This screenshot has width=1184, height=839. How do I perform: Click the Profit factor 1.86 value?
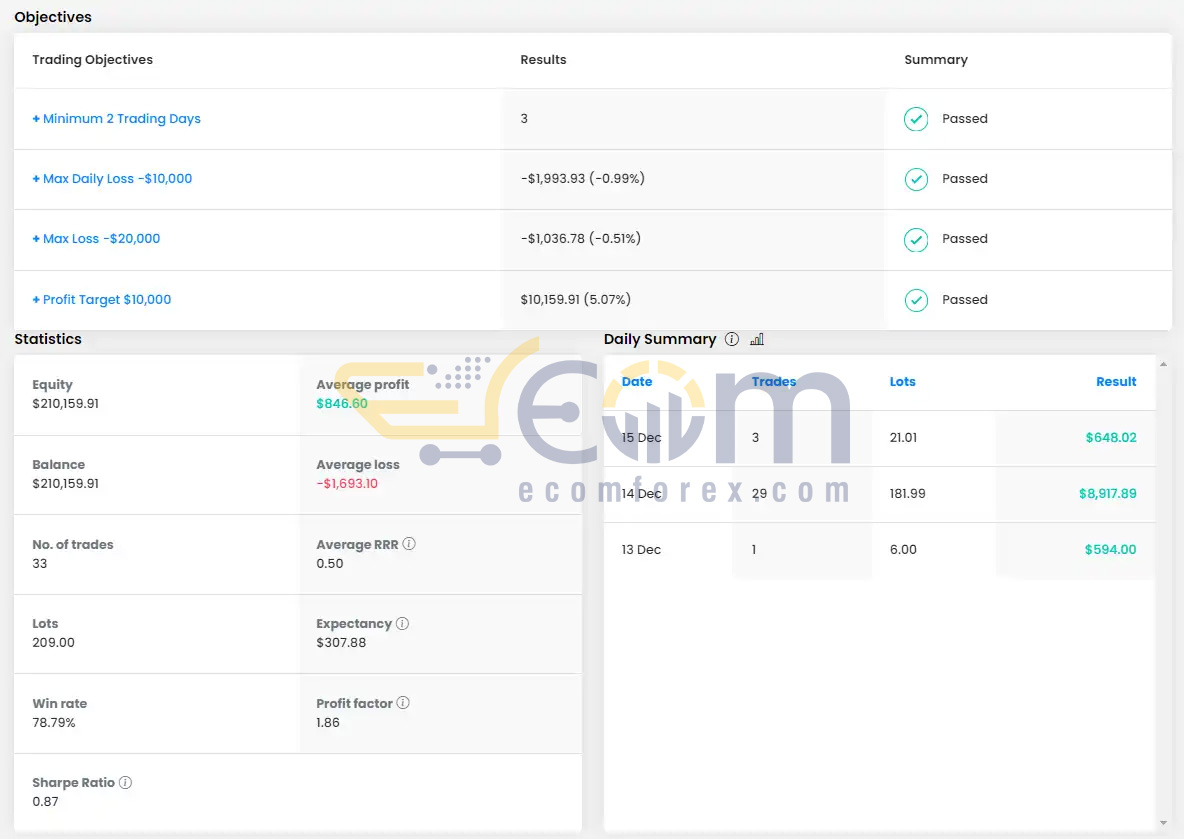(x=328, y=722)
